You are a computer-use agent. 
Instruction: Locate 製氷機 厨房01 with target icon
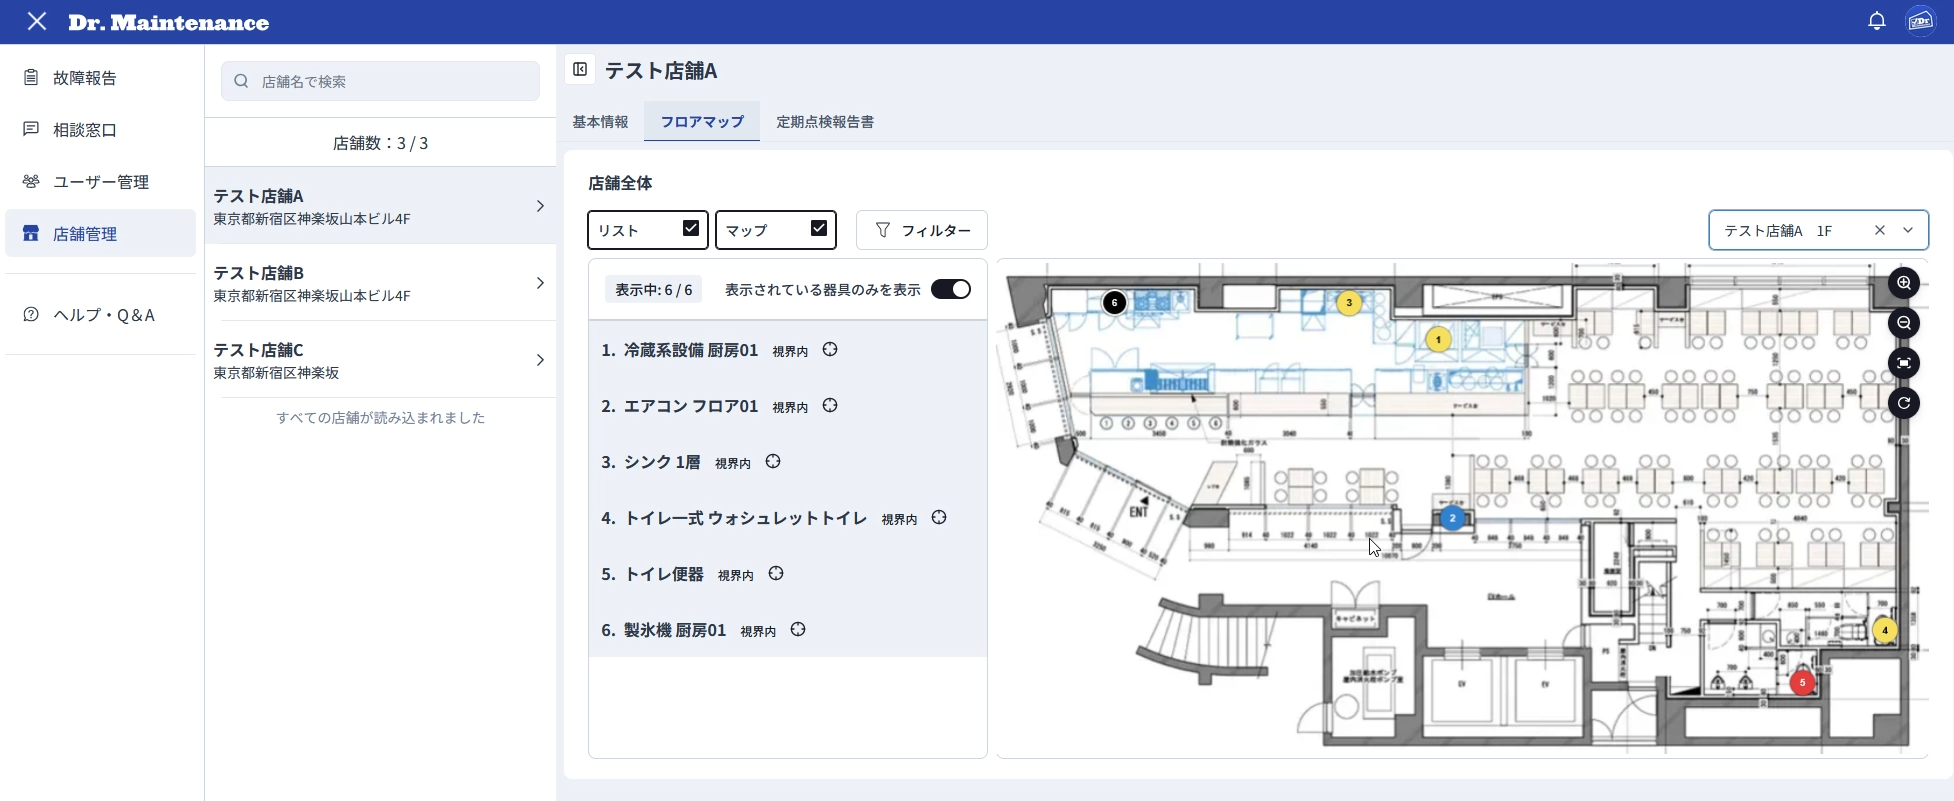tap(798, 630)
